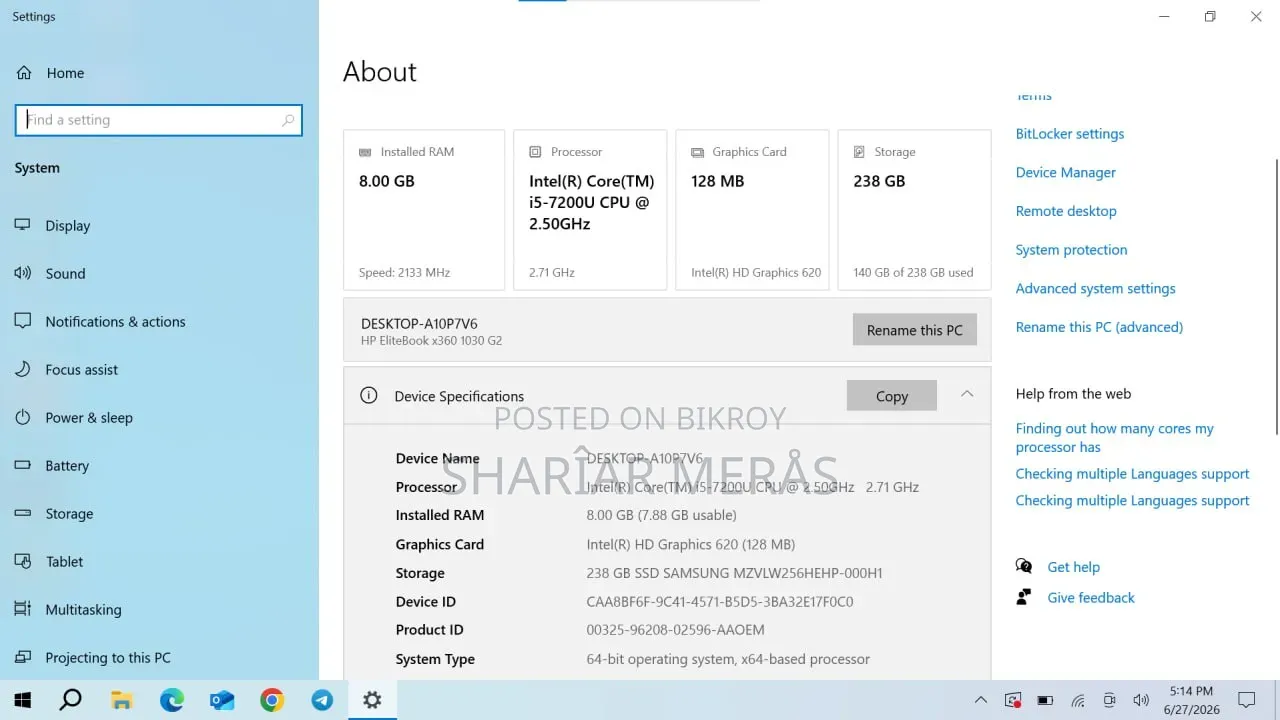Click the Get help link
Viewport: 1280px width, 720px height.
click(1073, 567)
